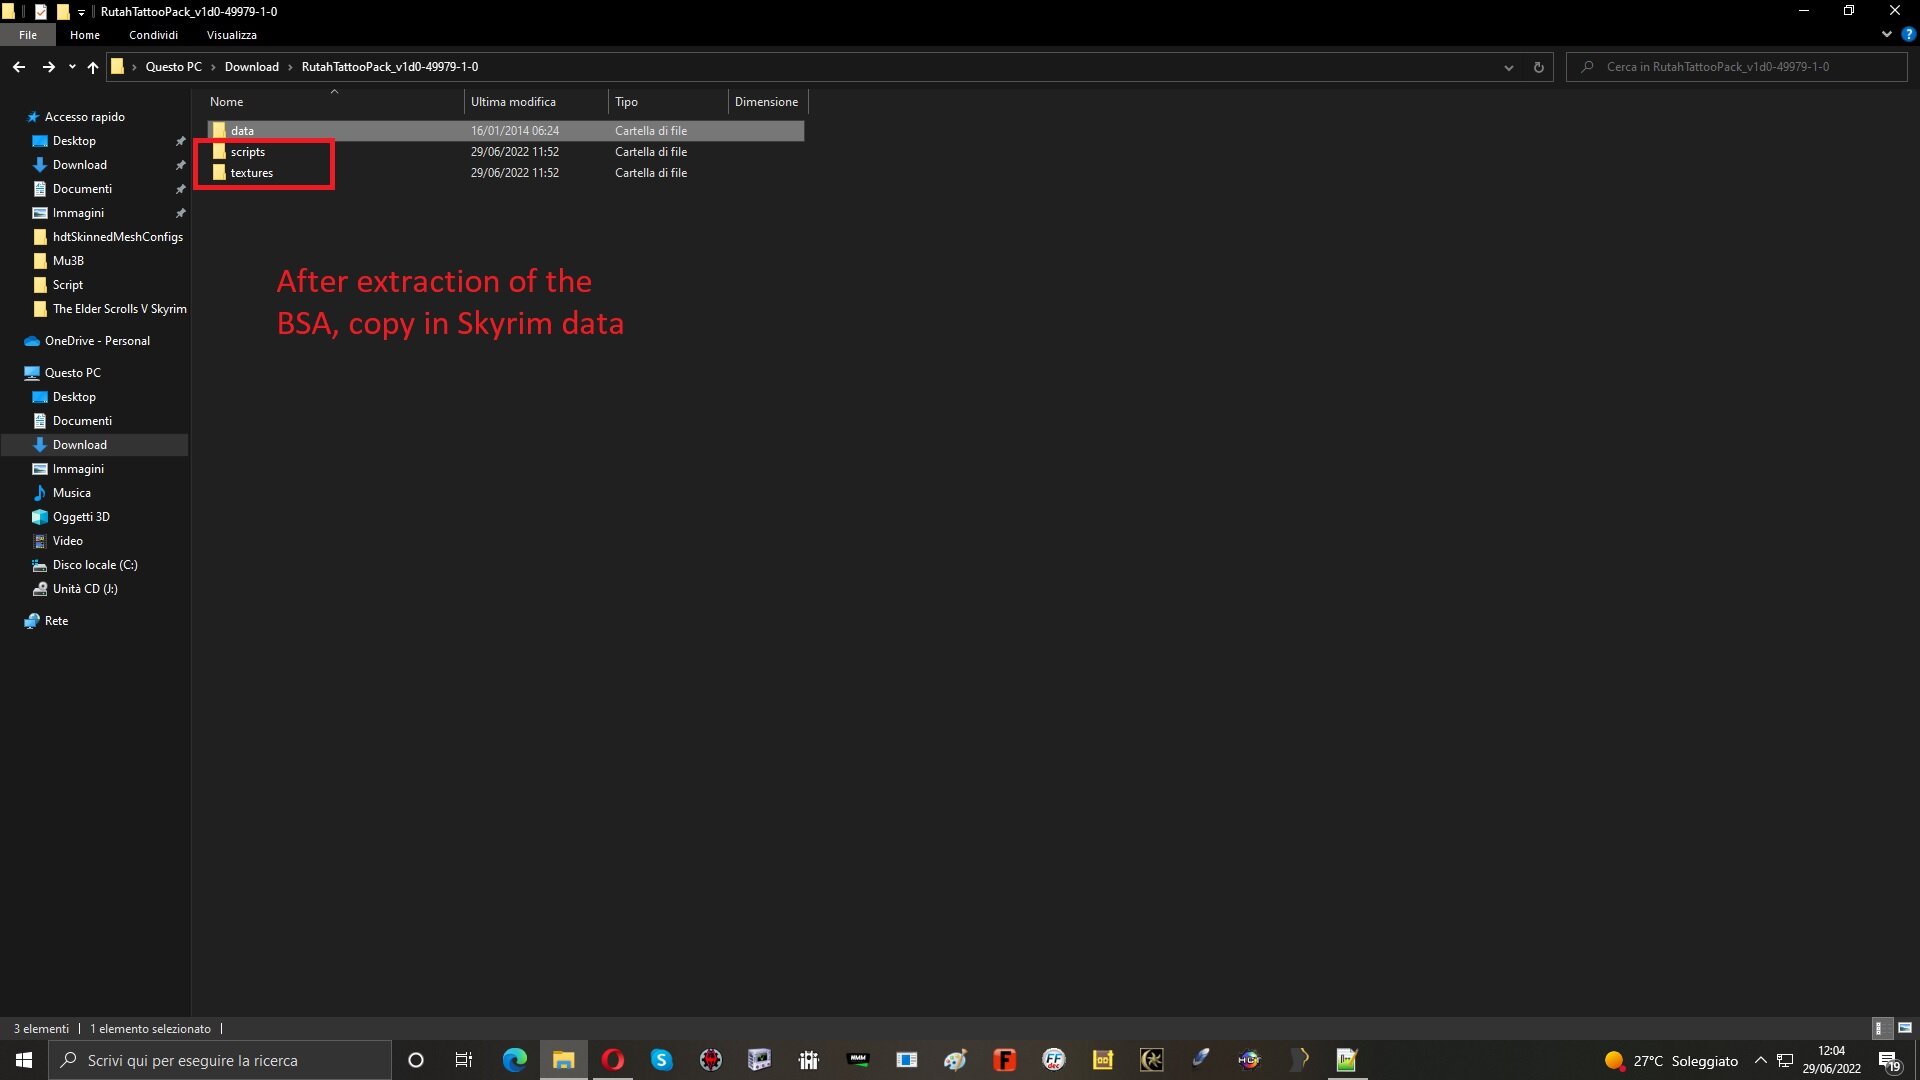Viewport: 1920px width, 1080px height.
Task: Switch to large icons view in status bar
Action: click(x=1905, y=1028)
